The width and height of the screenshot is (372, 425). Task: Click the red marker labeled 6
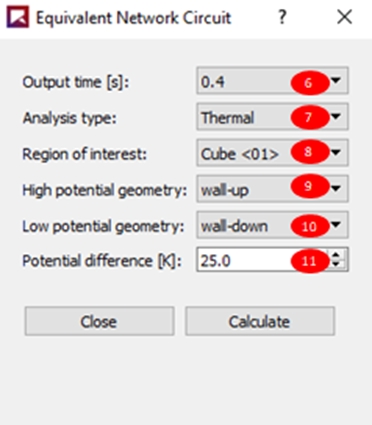pyautogui.click(x=309, y=83)
